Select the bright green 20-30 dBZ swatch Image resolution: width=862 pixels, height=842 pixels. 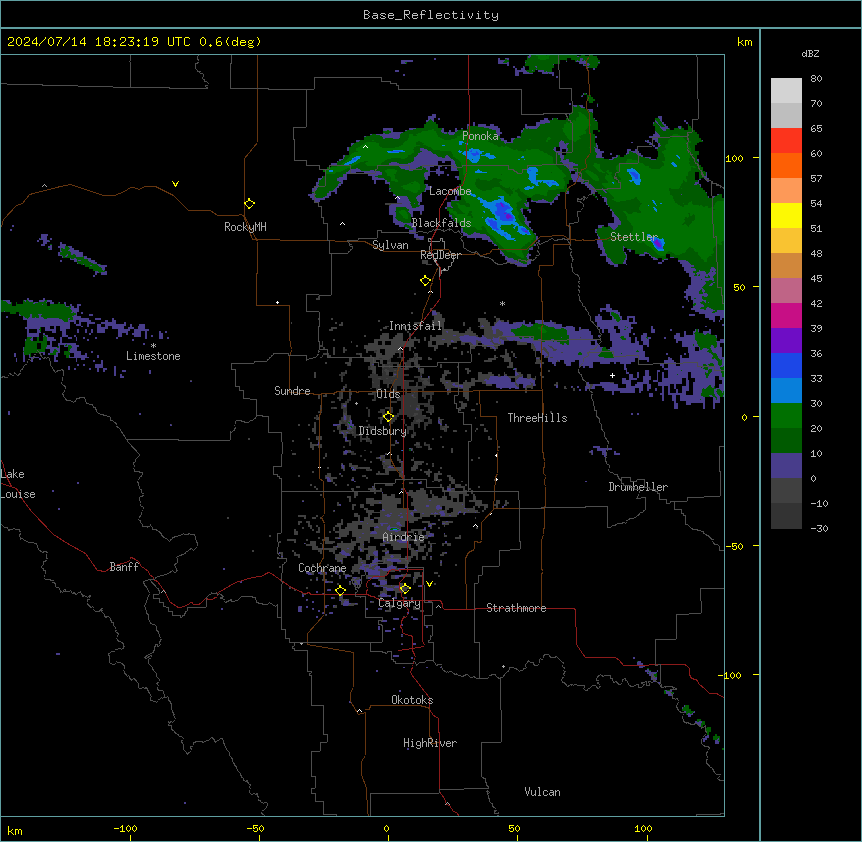(x=786, y=416)
